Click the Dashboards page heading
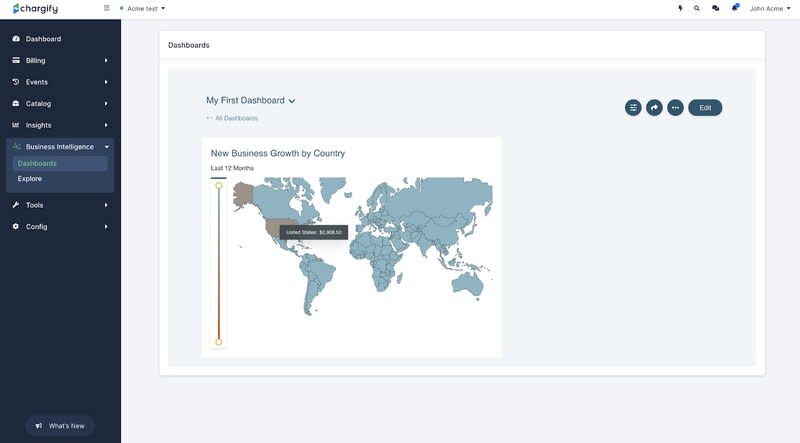Screen dimensions: 800x443 (189, 45)
